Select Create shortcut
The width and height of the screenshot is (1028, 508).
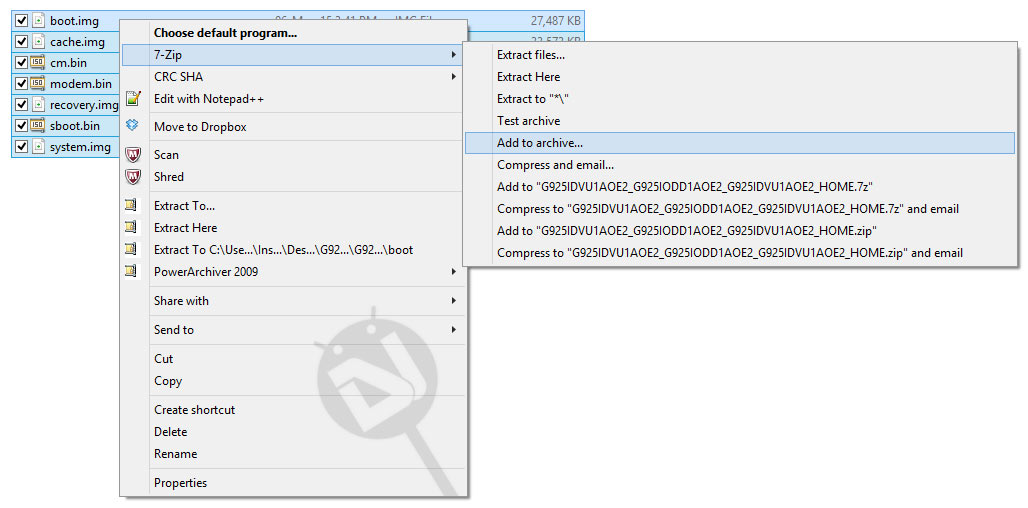point(194,410)
